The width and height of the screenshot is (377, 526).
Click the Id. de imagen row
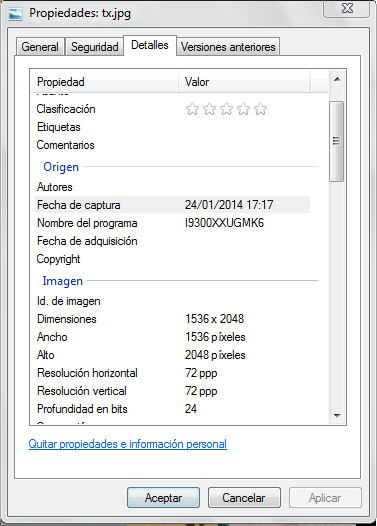173,301
